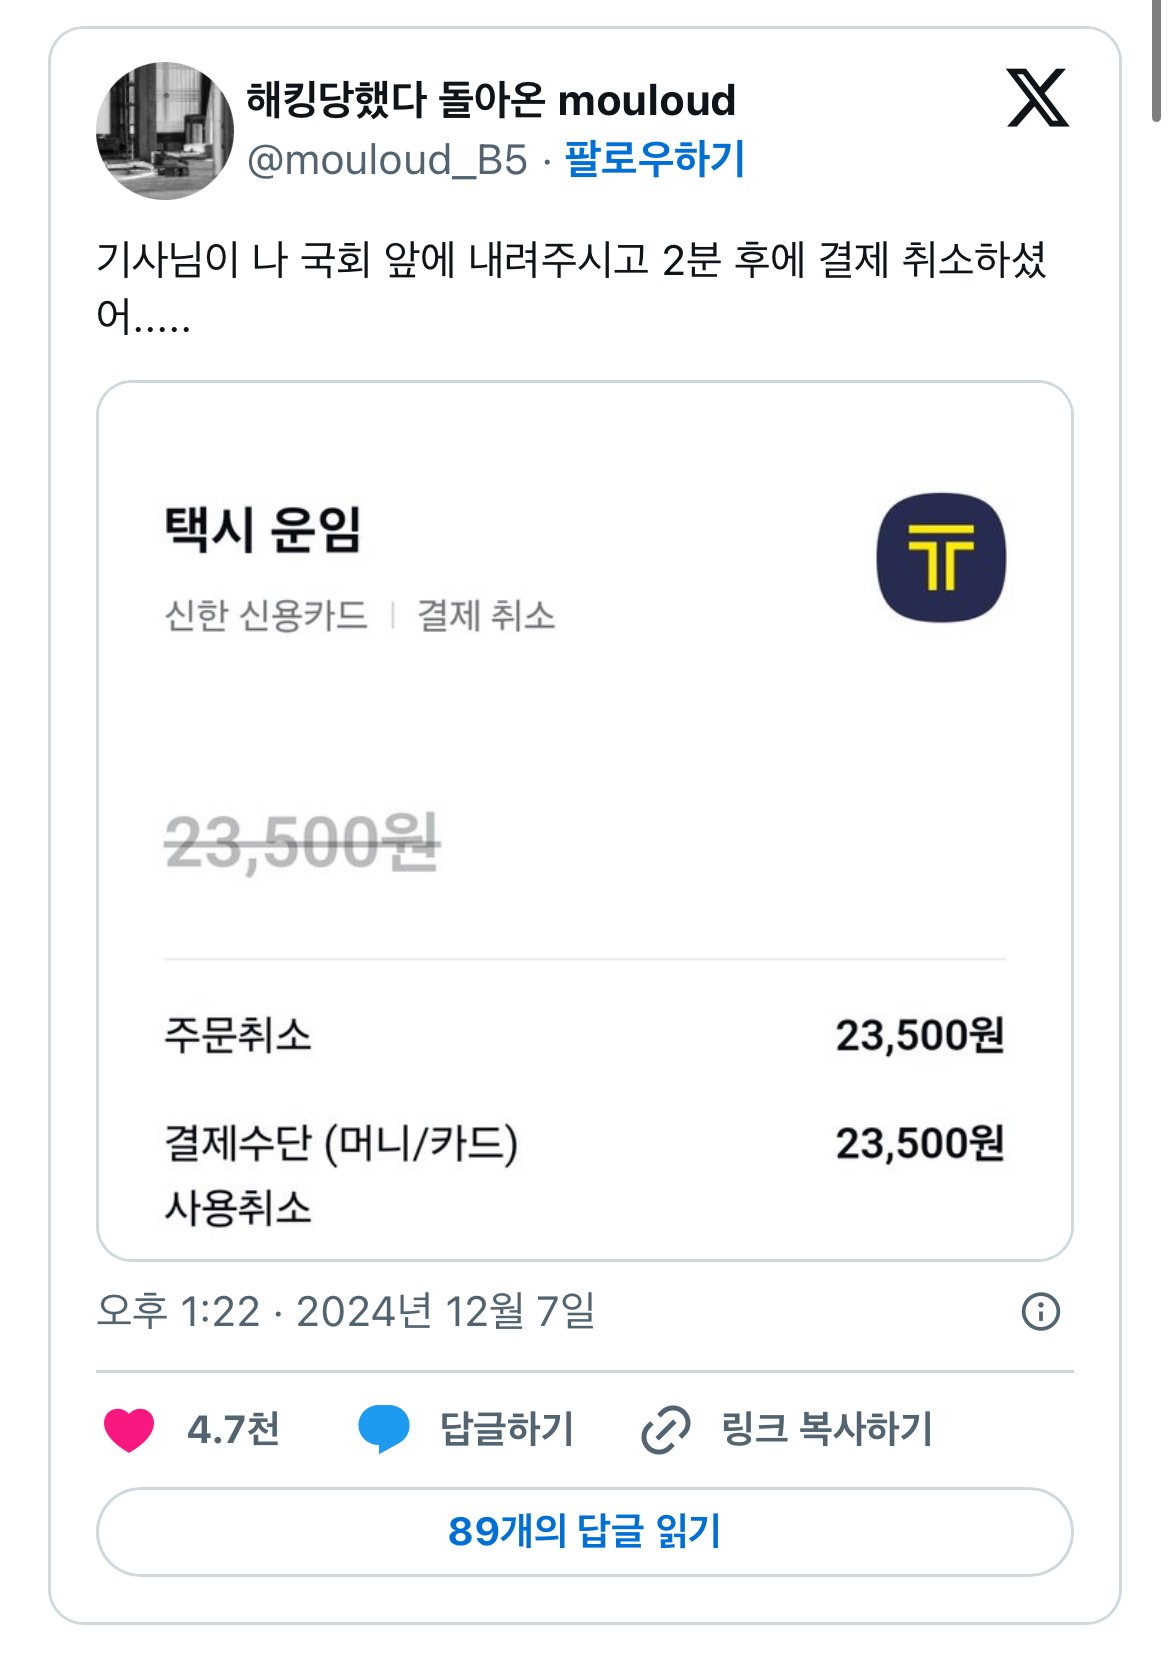The width and height of the screenshot is (1170, 1678).
Task: Click the X logo icon
Action: coord(1037,98)
